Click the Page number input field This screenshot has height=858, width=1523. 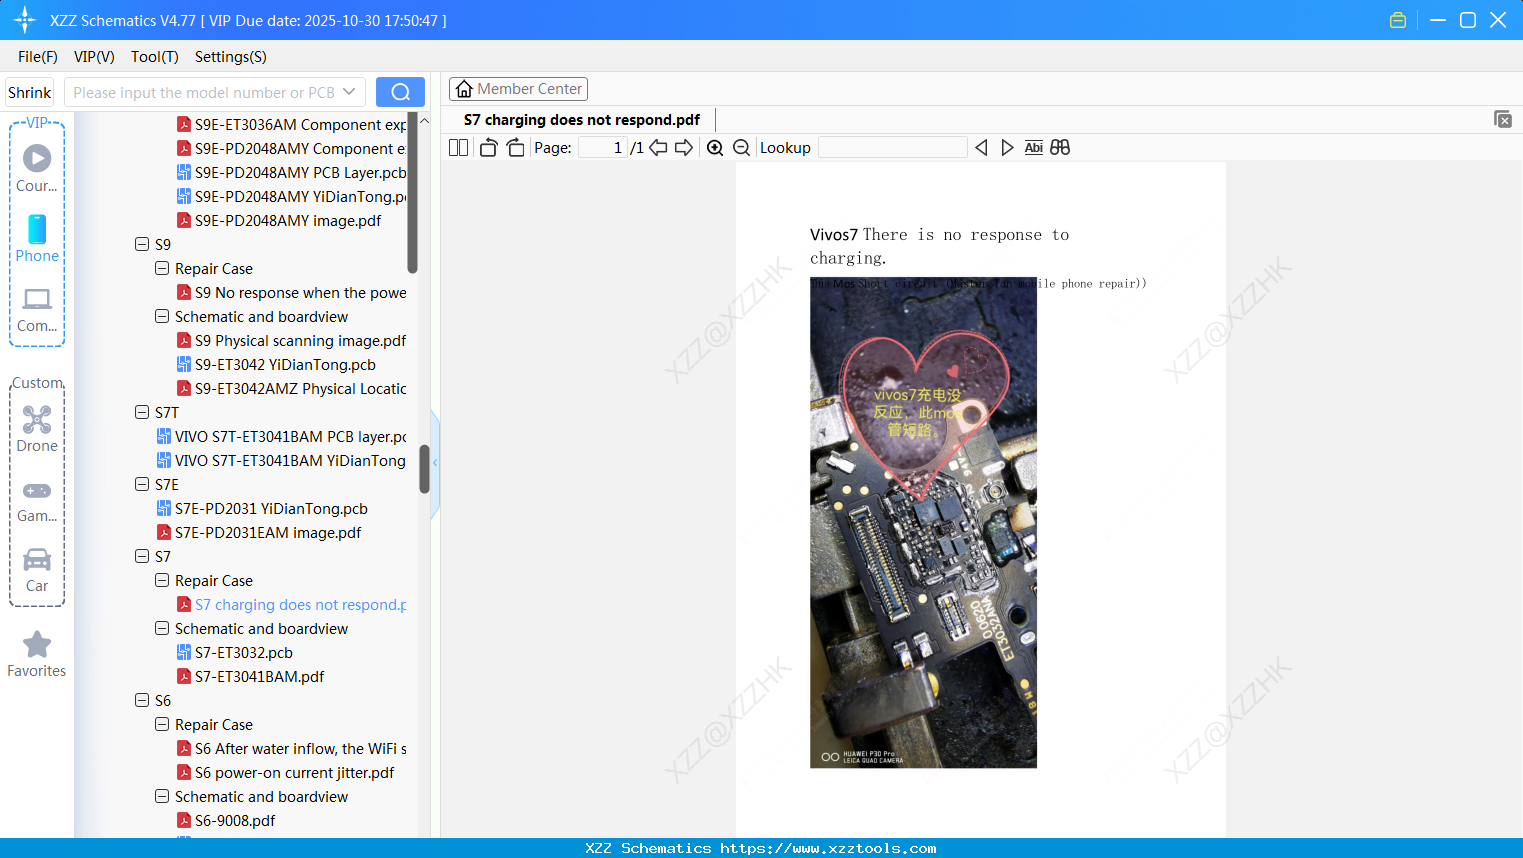(x=603, y=148)
